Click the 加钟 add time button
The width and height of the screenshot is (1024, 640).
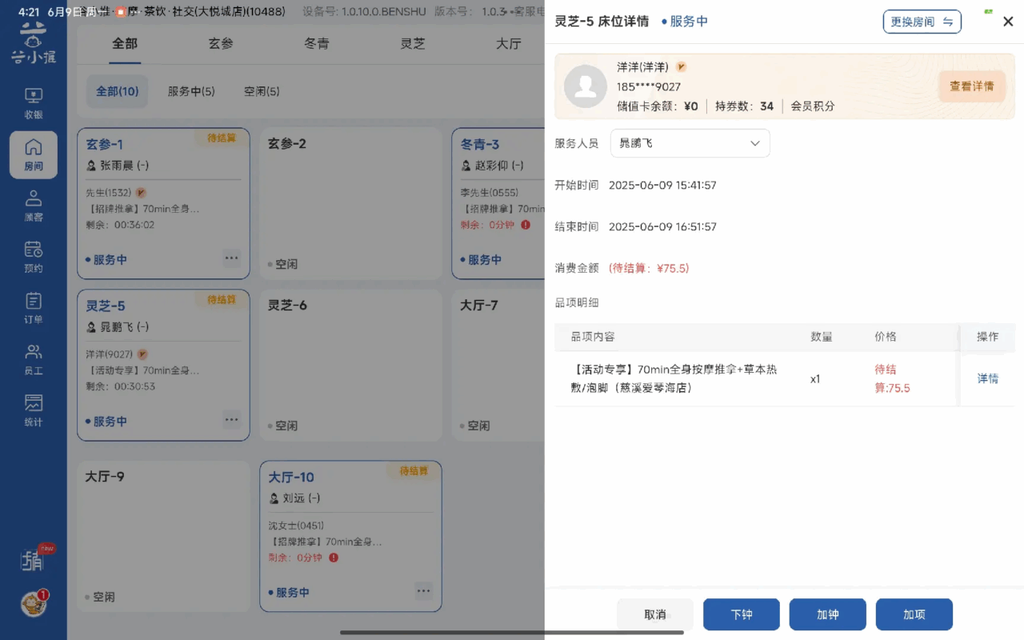point(827,615)
